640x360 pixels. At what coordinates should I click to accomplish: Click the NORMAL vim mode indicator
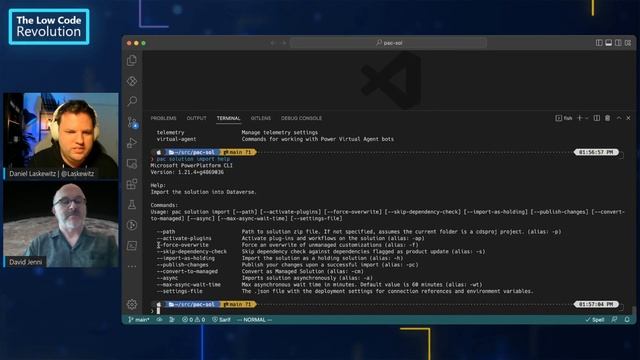[254, 320]
